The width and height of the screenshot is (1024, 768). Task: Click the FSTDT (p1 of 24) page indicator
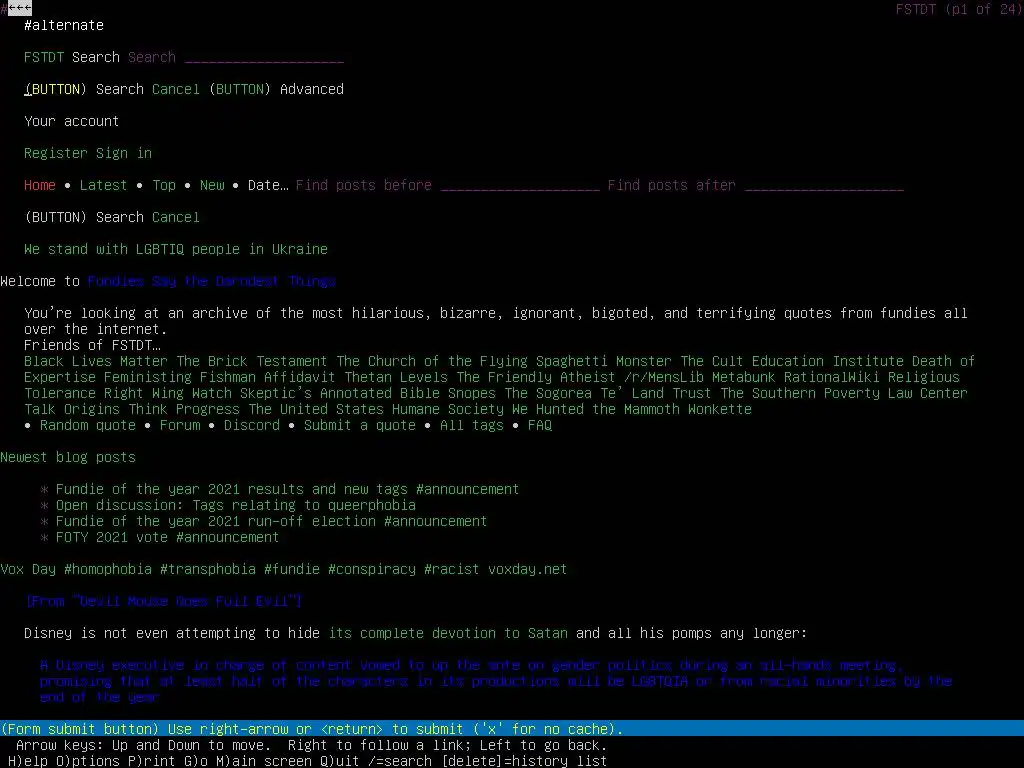(x=959, y=9)
